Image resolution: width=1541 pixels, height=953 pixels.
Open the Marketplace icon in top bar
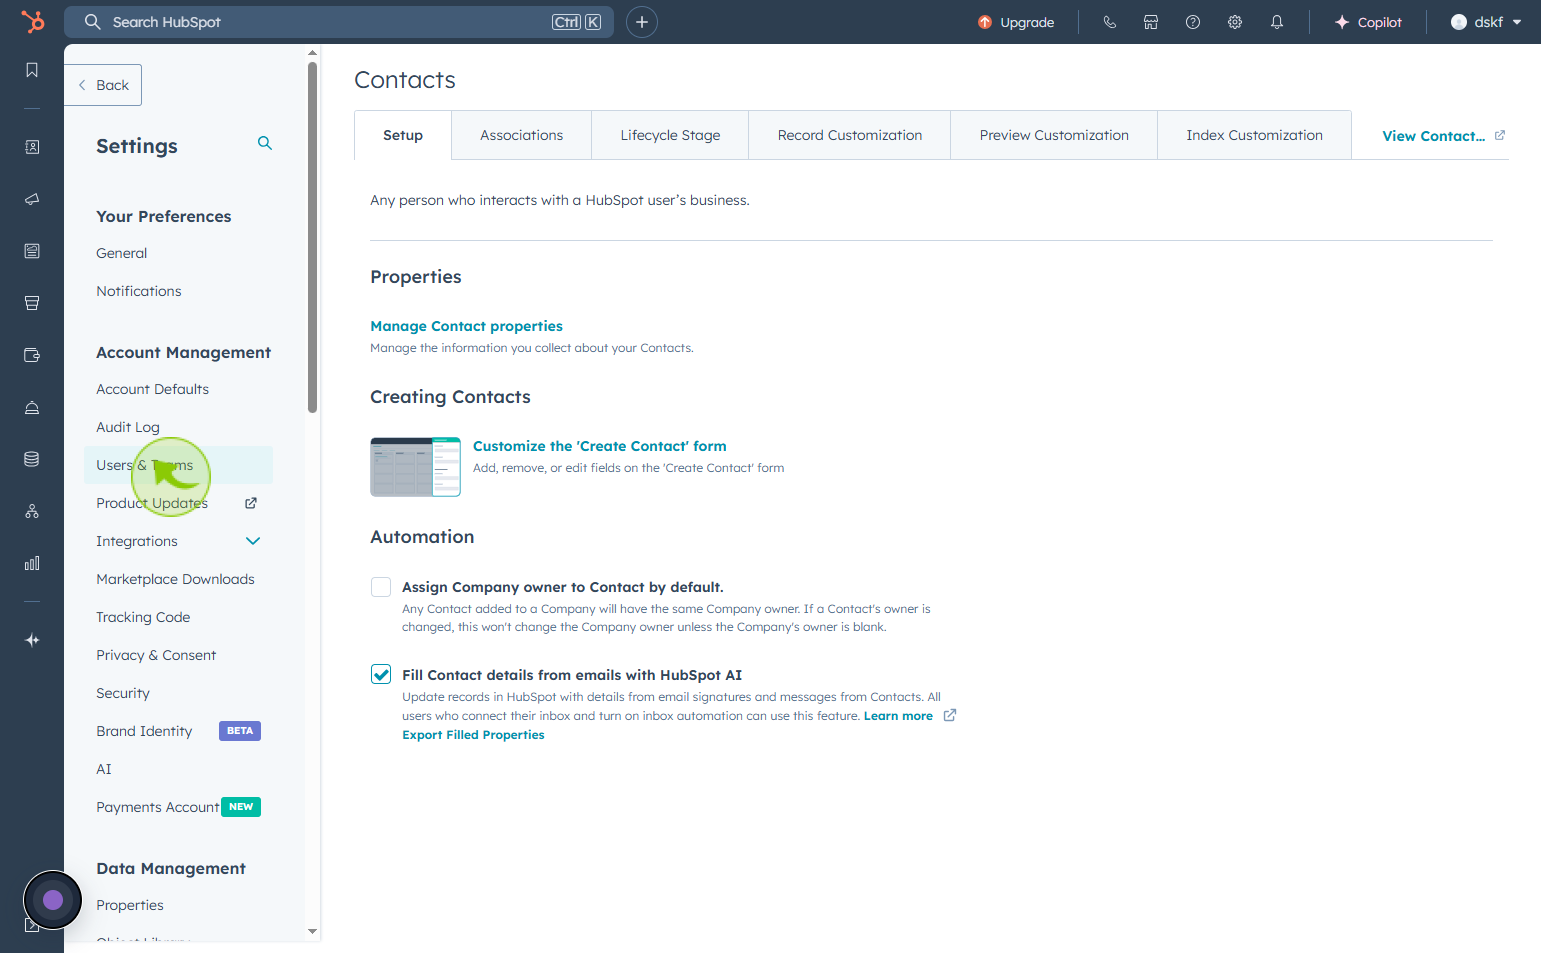pyautogui.click(x=1151, y=22)
